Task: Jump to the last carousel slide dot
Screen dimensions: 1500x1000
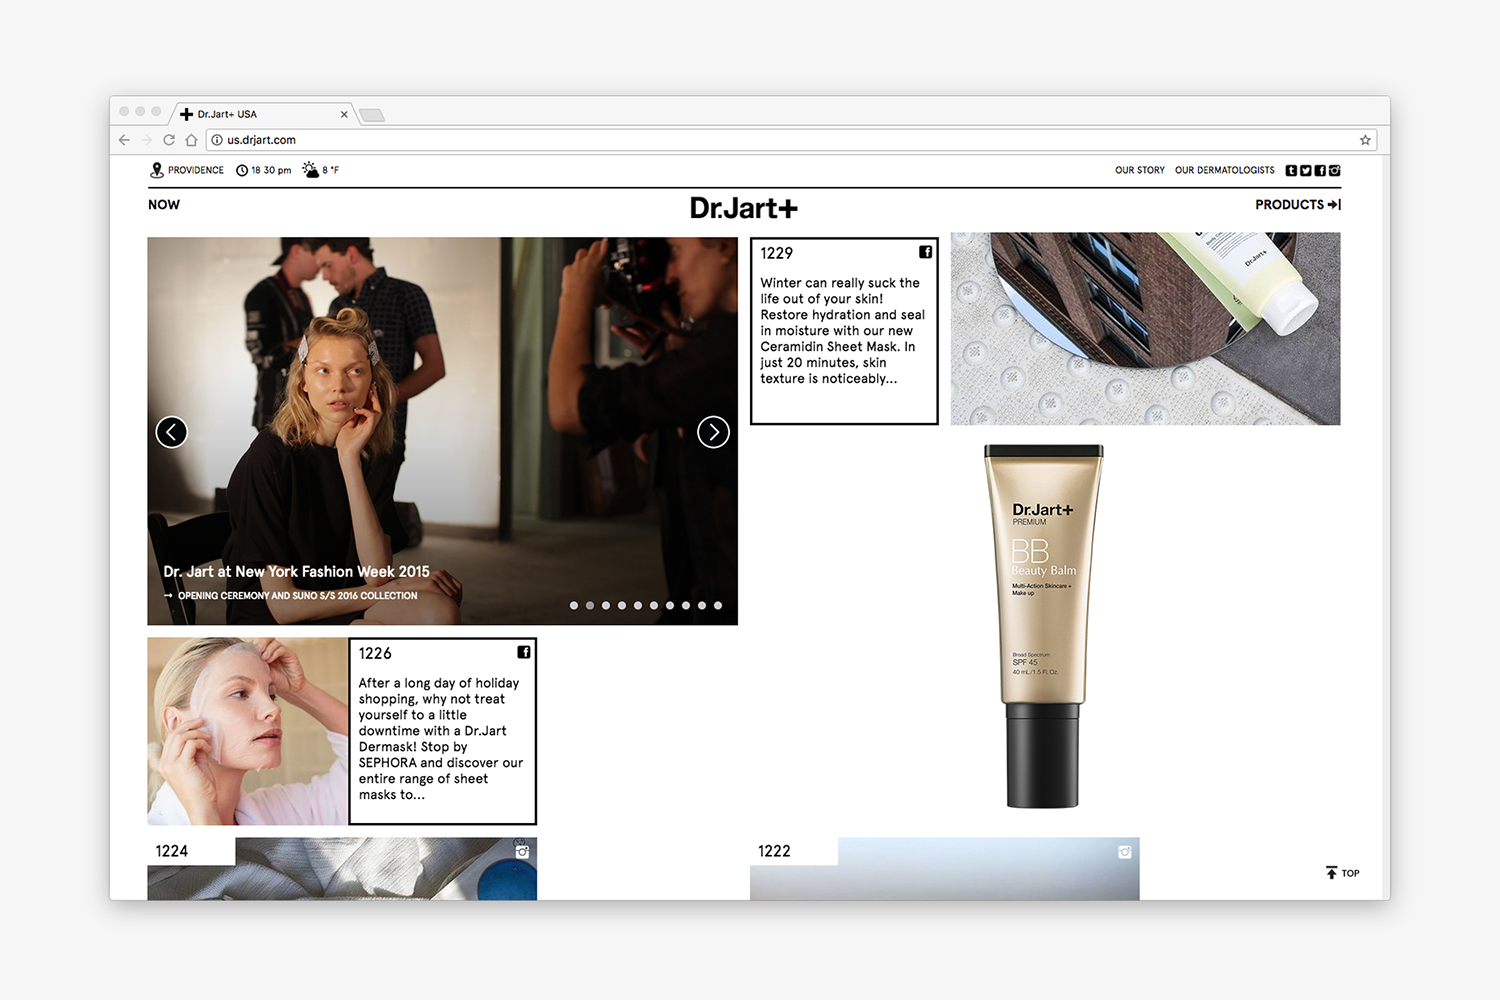Action: coord(718,605)
